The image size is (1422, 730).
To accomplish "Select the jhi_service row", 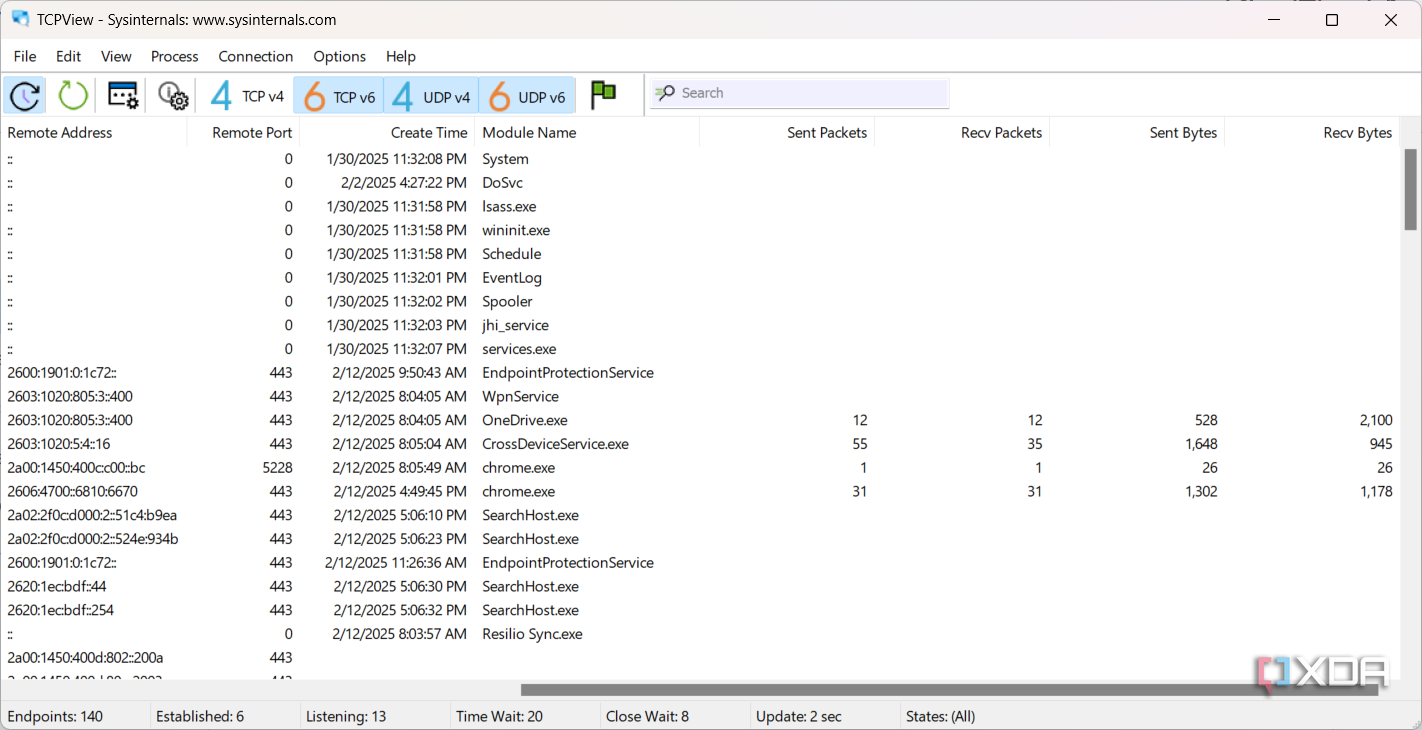I will click(700, 325).
